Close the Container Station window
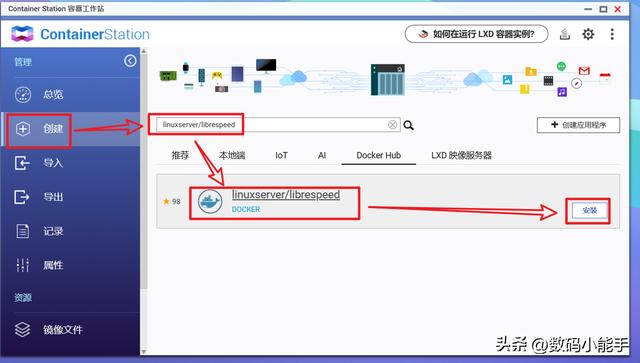Screen dimensions: 640x363 coord(618,9)
